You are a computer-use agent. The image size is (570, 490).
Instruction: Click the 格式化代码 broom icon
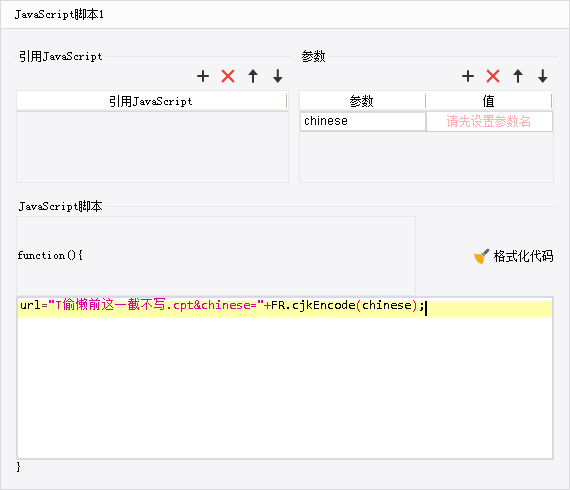(481, 256)
